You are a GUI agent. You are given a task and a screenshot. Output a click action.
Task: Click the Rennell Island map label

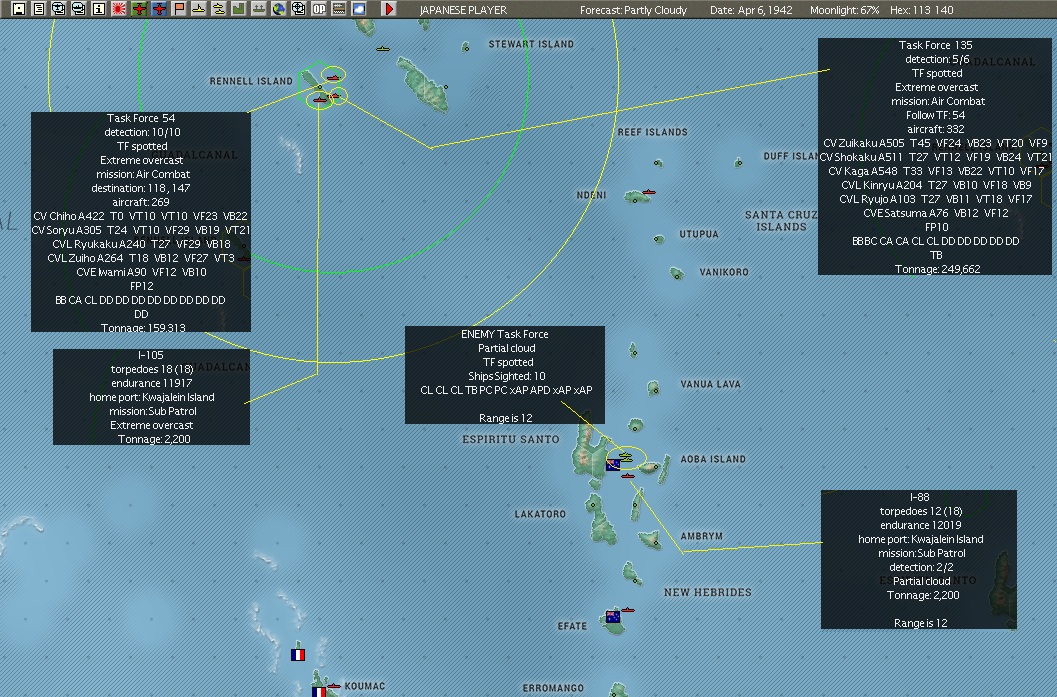click(251, 81)
